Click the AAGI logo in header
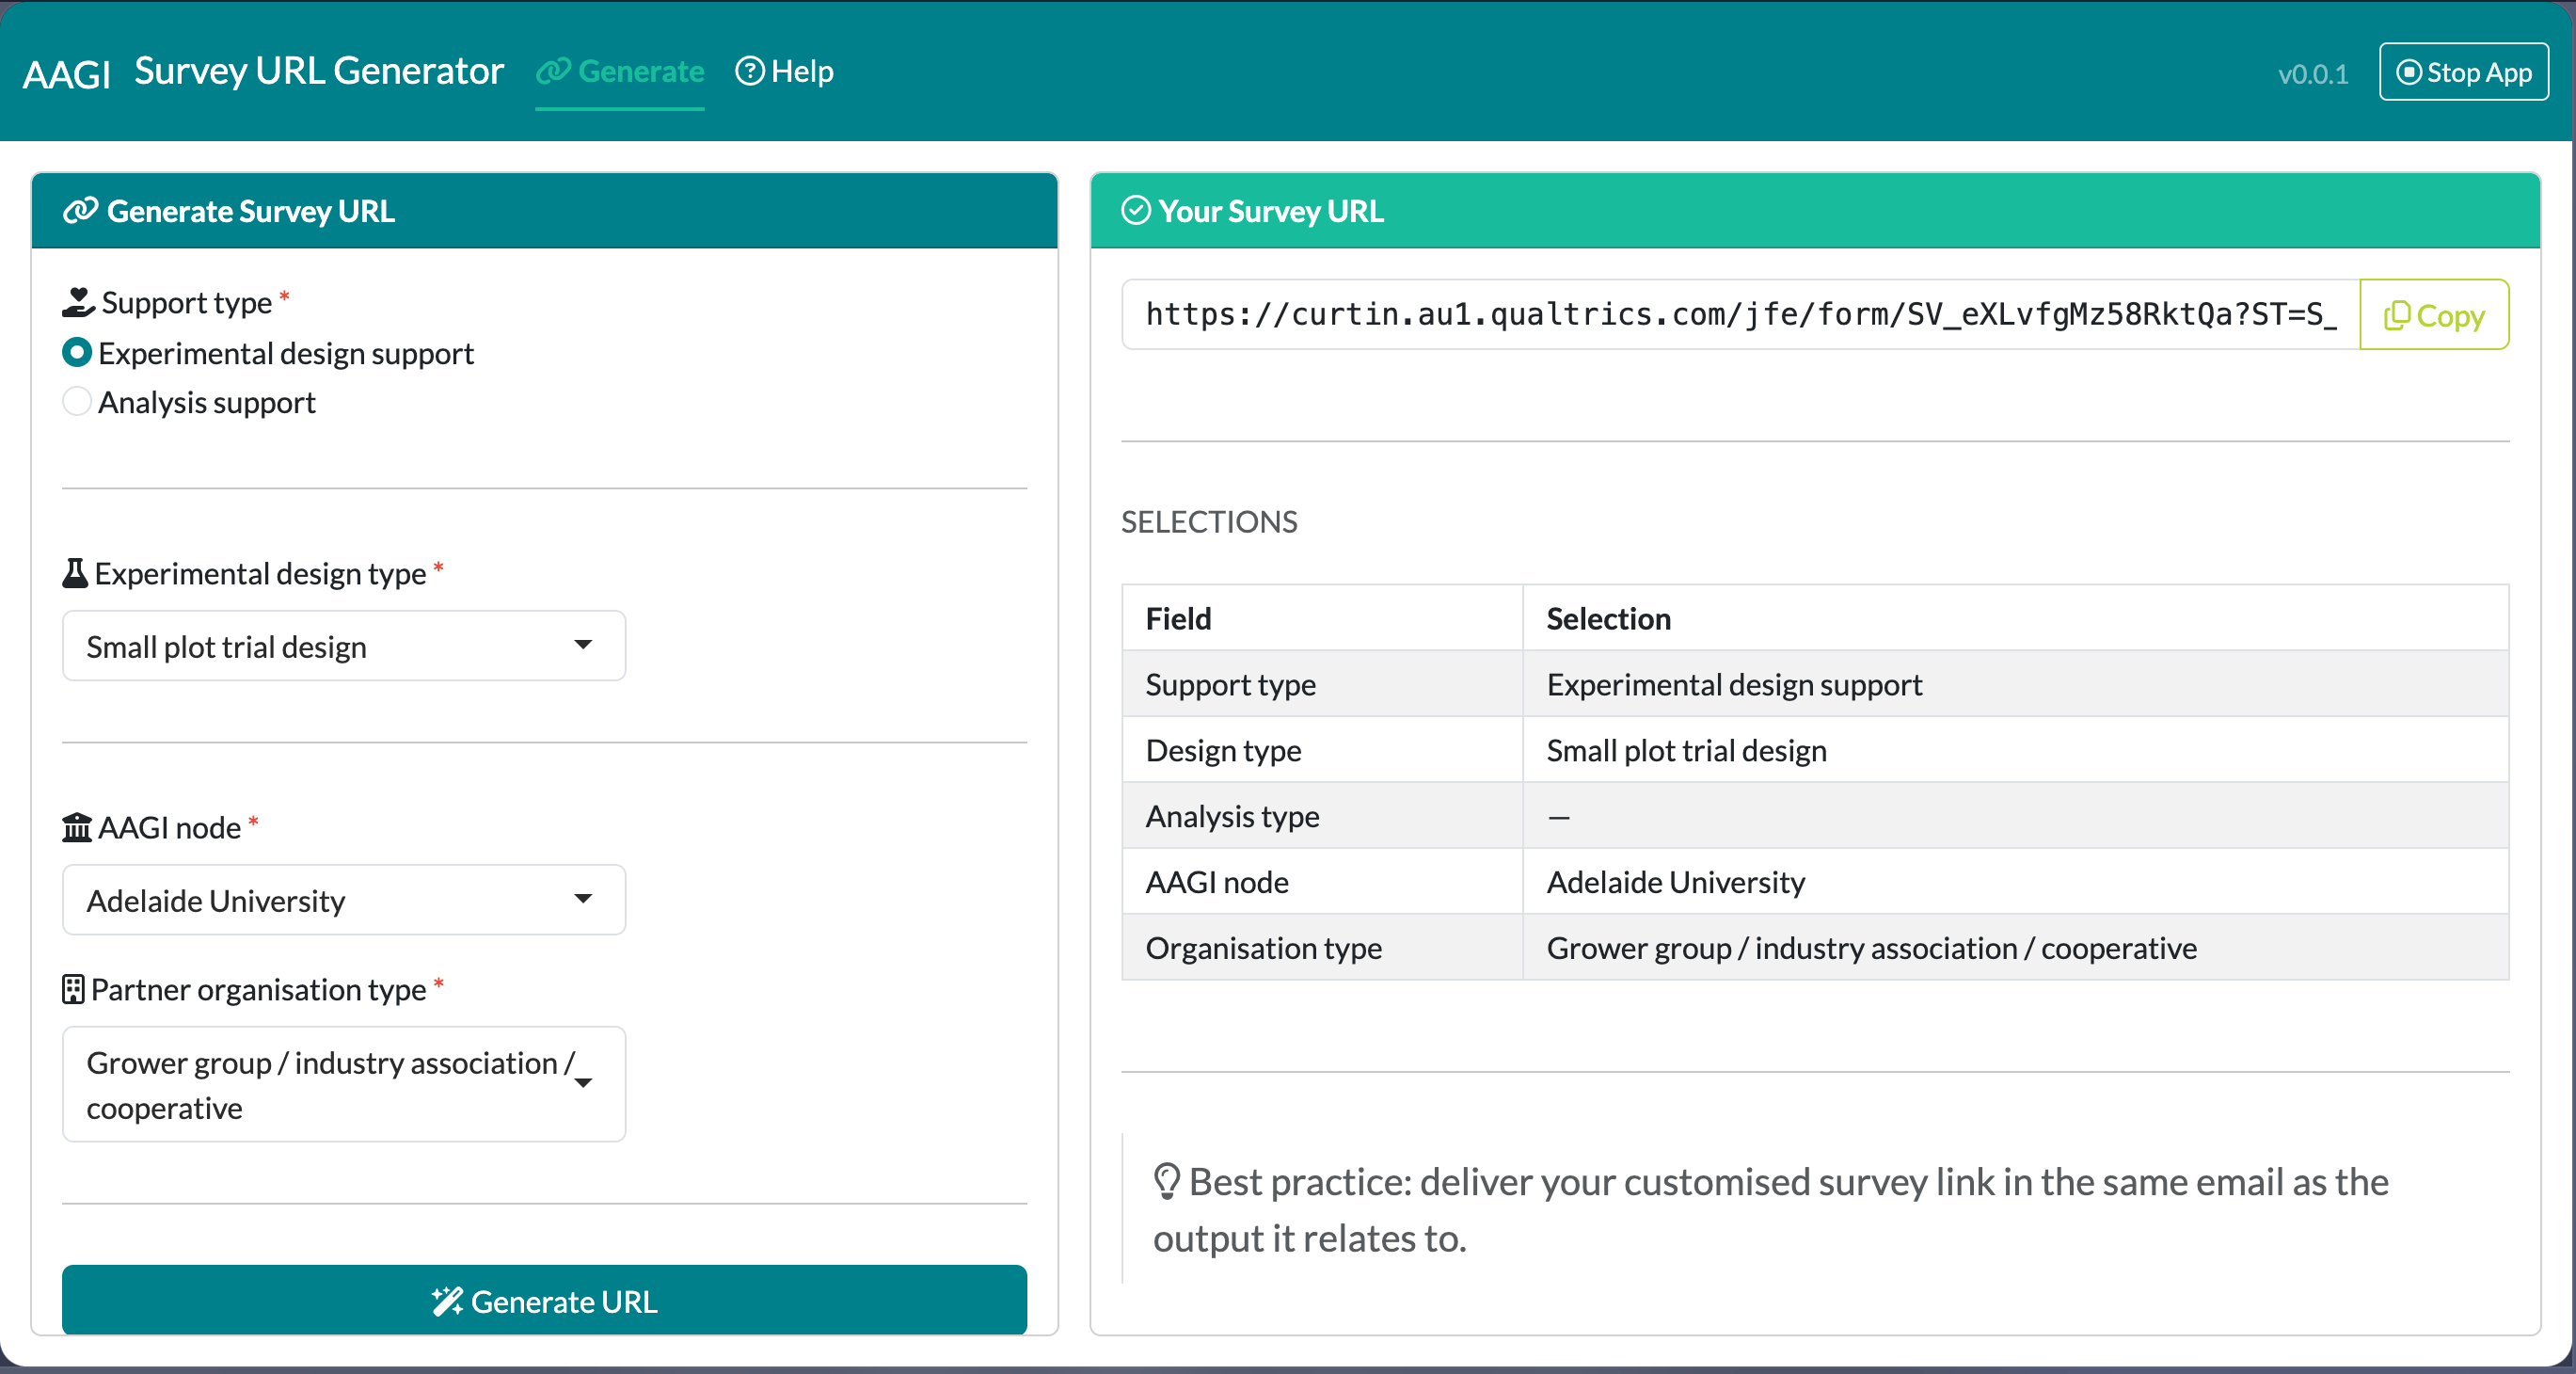This screenshot has width=2576, height=1374. point(67,74)
